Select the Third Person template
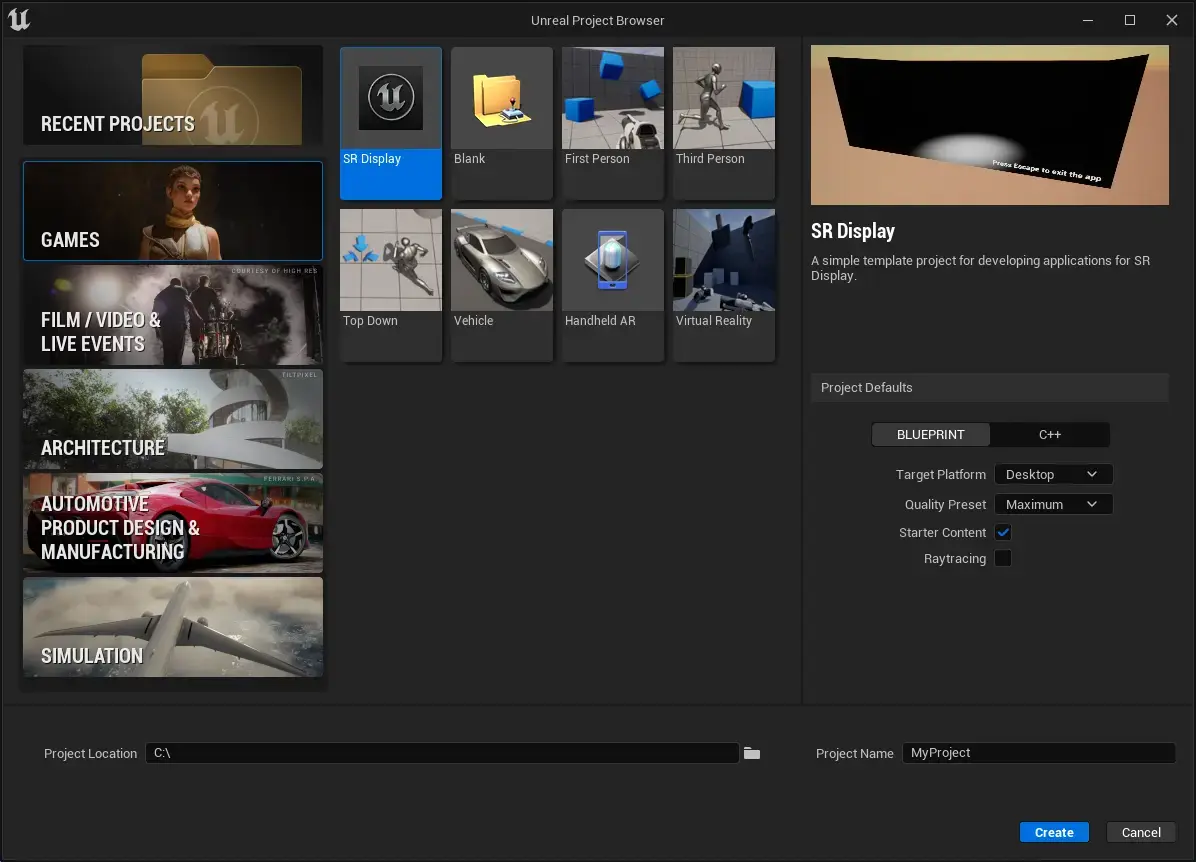This screenshot has width=1196, height=862. [x=724, y=99]
